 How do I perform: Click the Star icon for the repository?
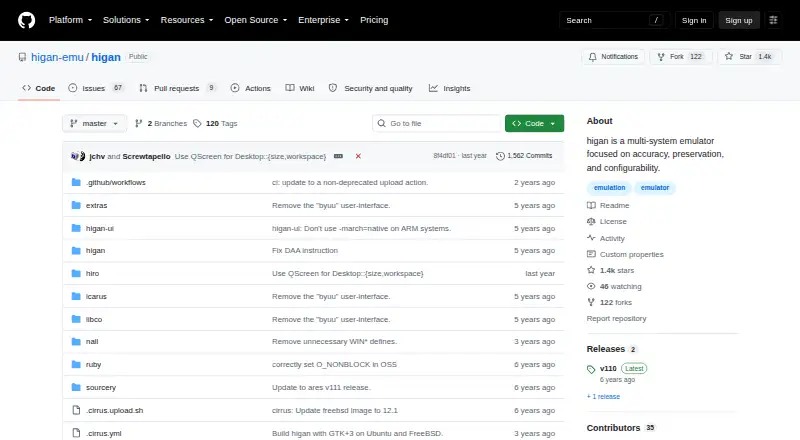(x=729, y=57)
